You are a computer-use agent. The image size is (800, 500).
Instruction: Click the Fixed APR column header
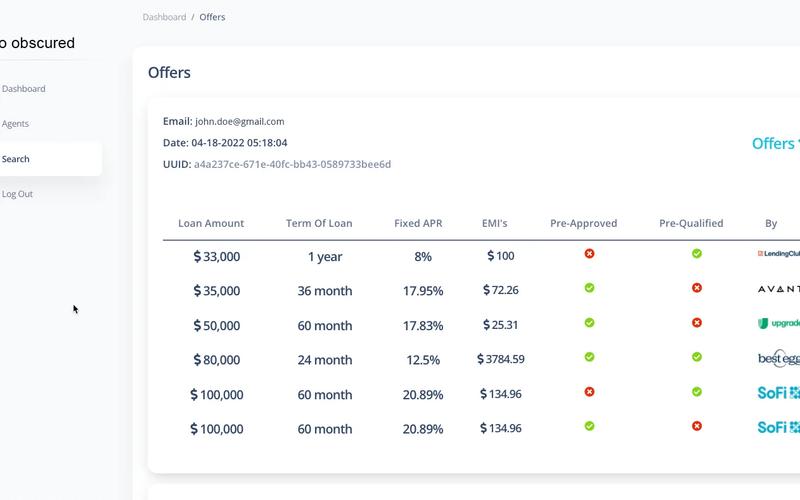click(x=418, y=223)
